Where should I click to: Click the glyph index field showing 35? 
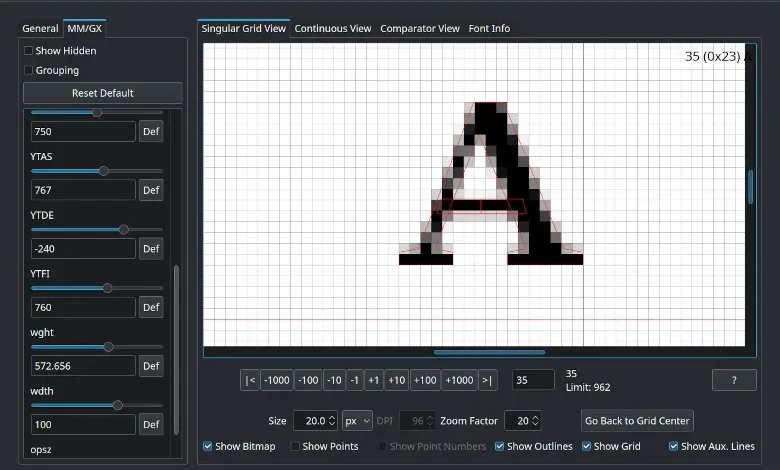[533, 380]
